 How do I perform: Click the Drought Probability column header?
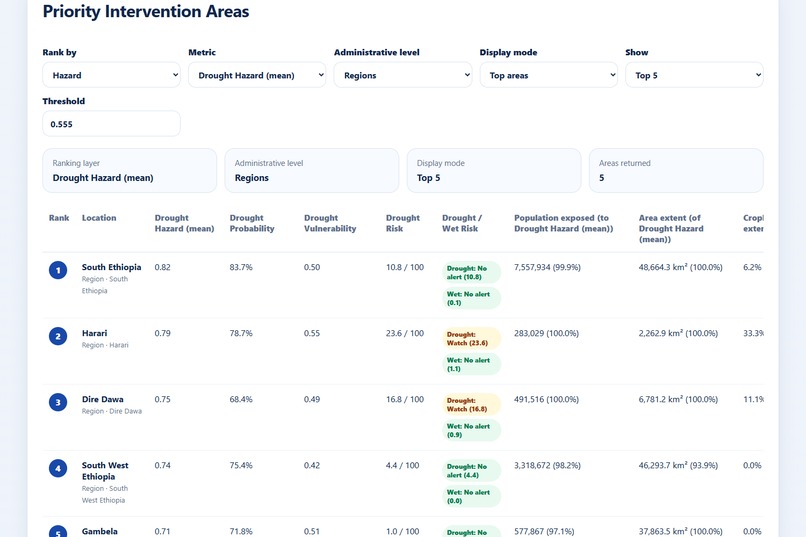click(x=252, y=223)
